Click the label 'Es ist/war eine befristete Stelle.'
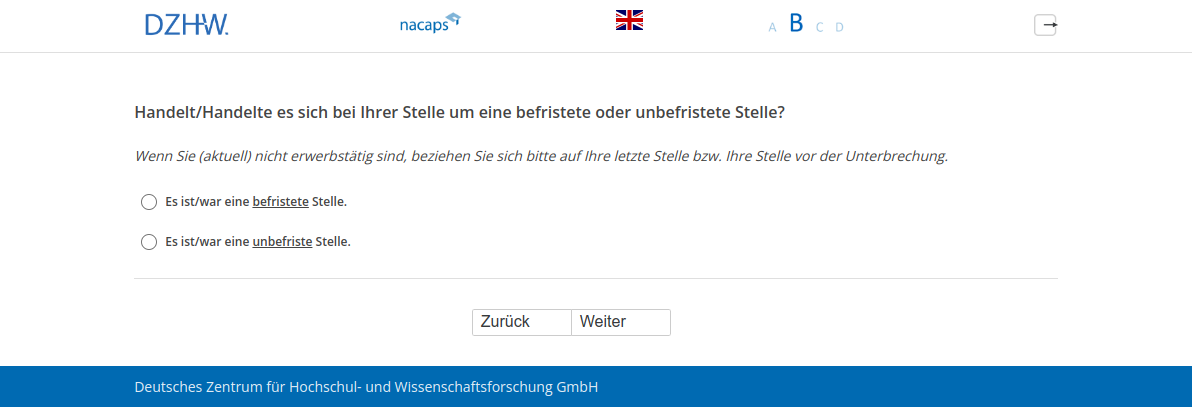 coord(256,202)
